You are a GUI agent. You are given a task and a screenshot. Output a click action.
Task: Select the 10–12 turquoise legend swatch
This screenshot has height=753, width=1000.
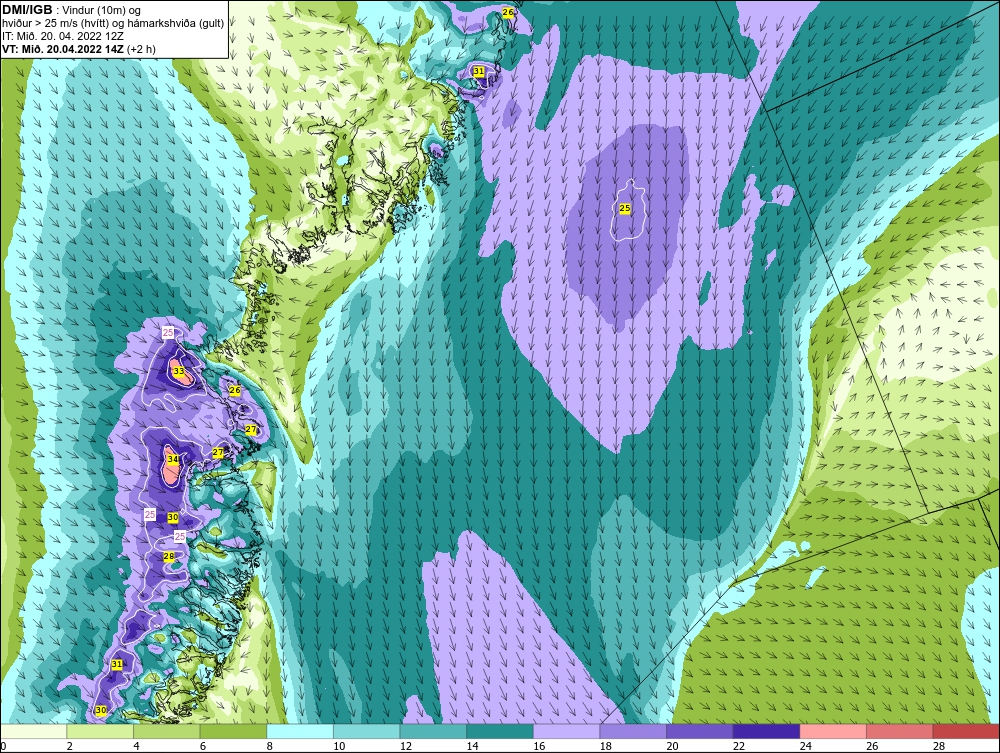367,731
